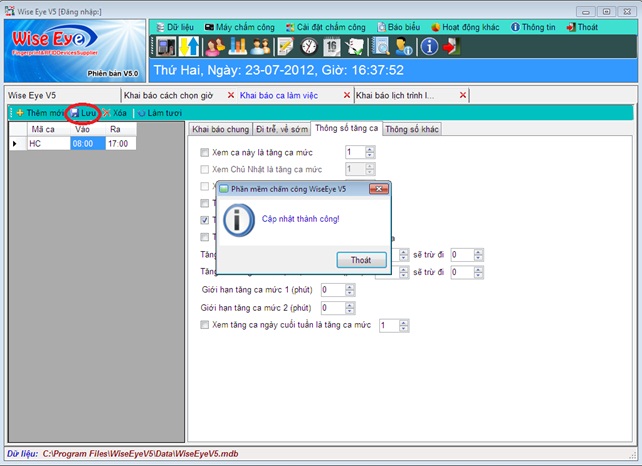
Task: Toggle the checked checkbox behind the dialog
Action: 204,220
